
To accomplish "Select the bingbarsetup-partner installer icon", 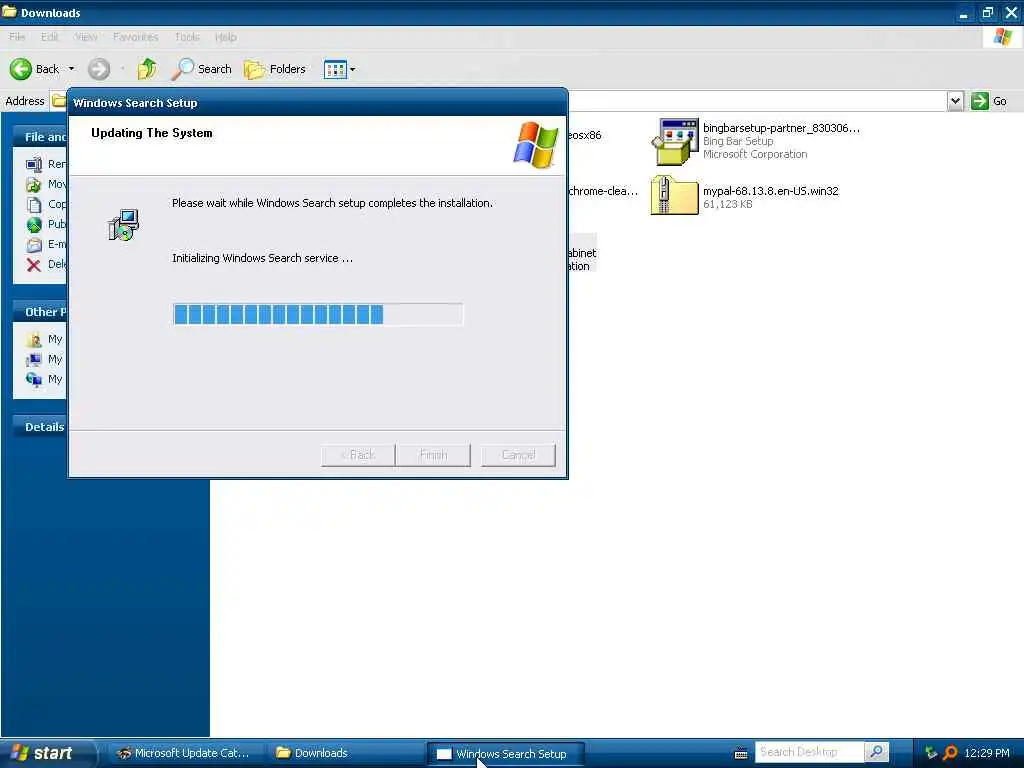I will [x=675, y=141].
